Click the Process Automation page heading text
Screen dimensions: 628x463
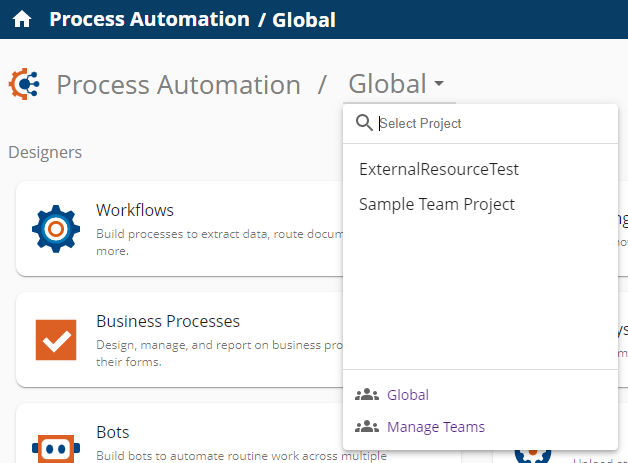178,85
